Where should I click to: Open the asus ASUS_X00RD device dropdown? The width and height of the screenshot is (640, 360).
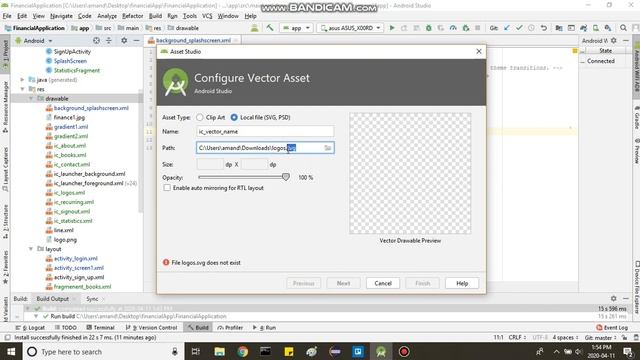[350, 28]
